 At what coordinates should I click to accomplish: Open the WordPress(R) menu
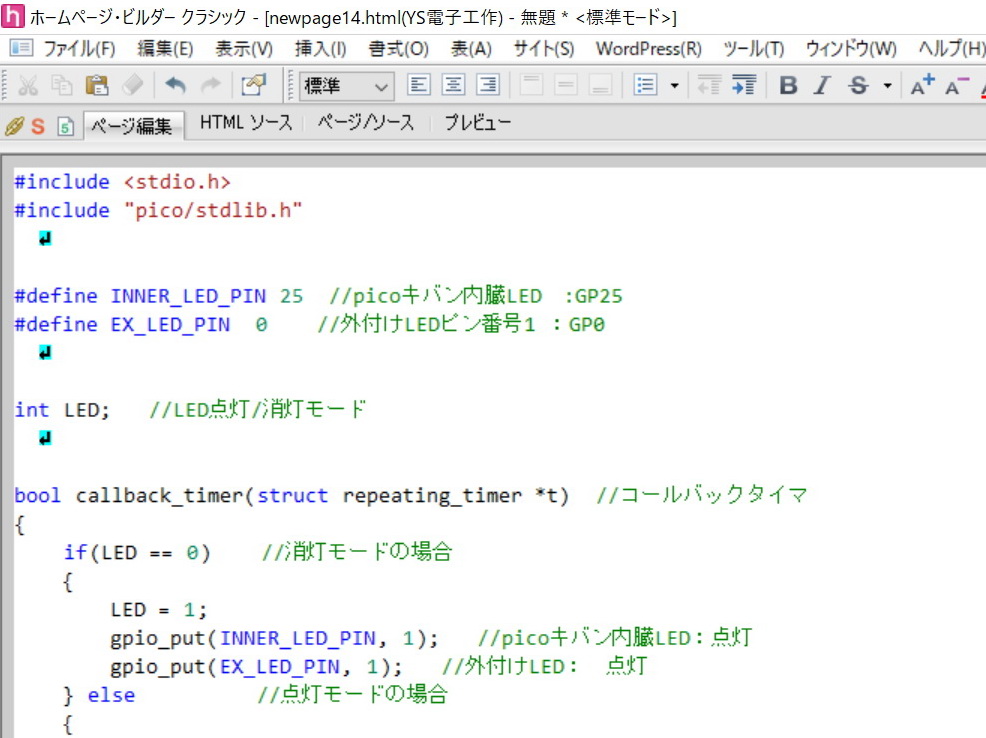tap(648, 49)
